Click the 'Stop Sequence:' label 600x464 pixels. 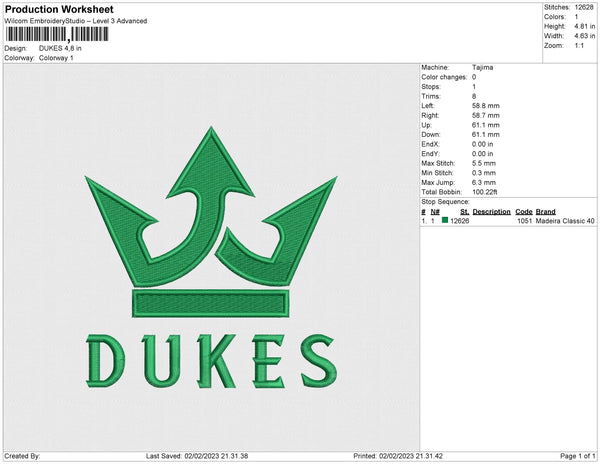[445, 202]
